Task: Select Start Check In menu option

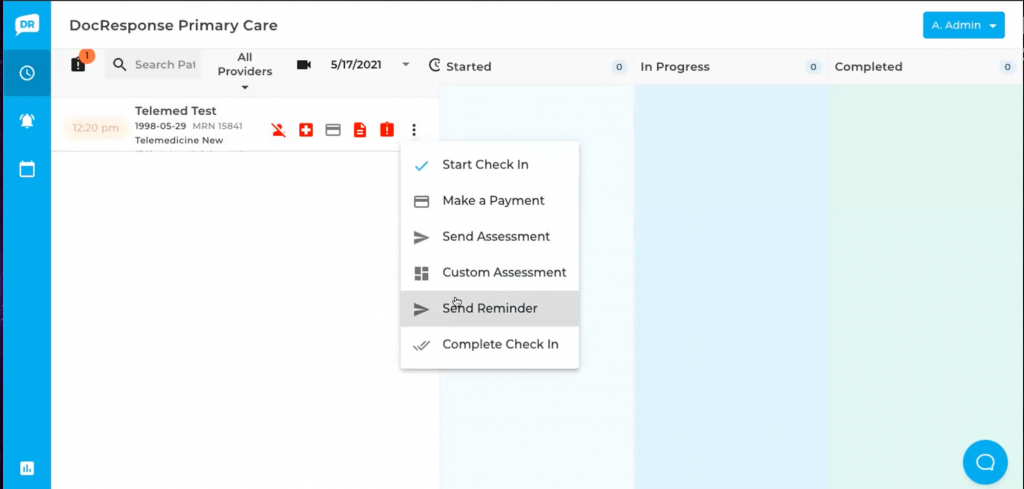Action: [490, 165]
